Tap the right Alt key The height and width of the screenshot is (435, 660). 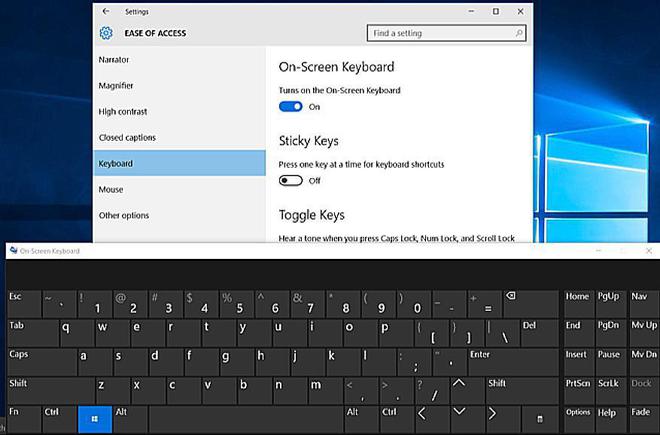362,419
